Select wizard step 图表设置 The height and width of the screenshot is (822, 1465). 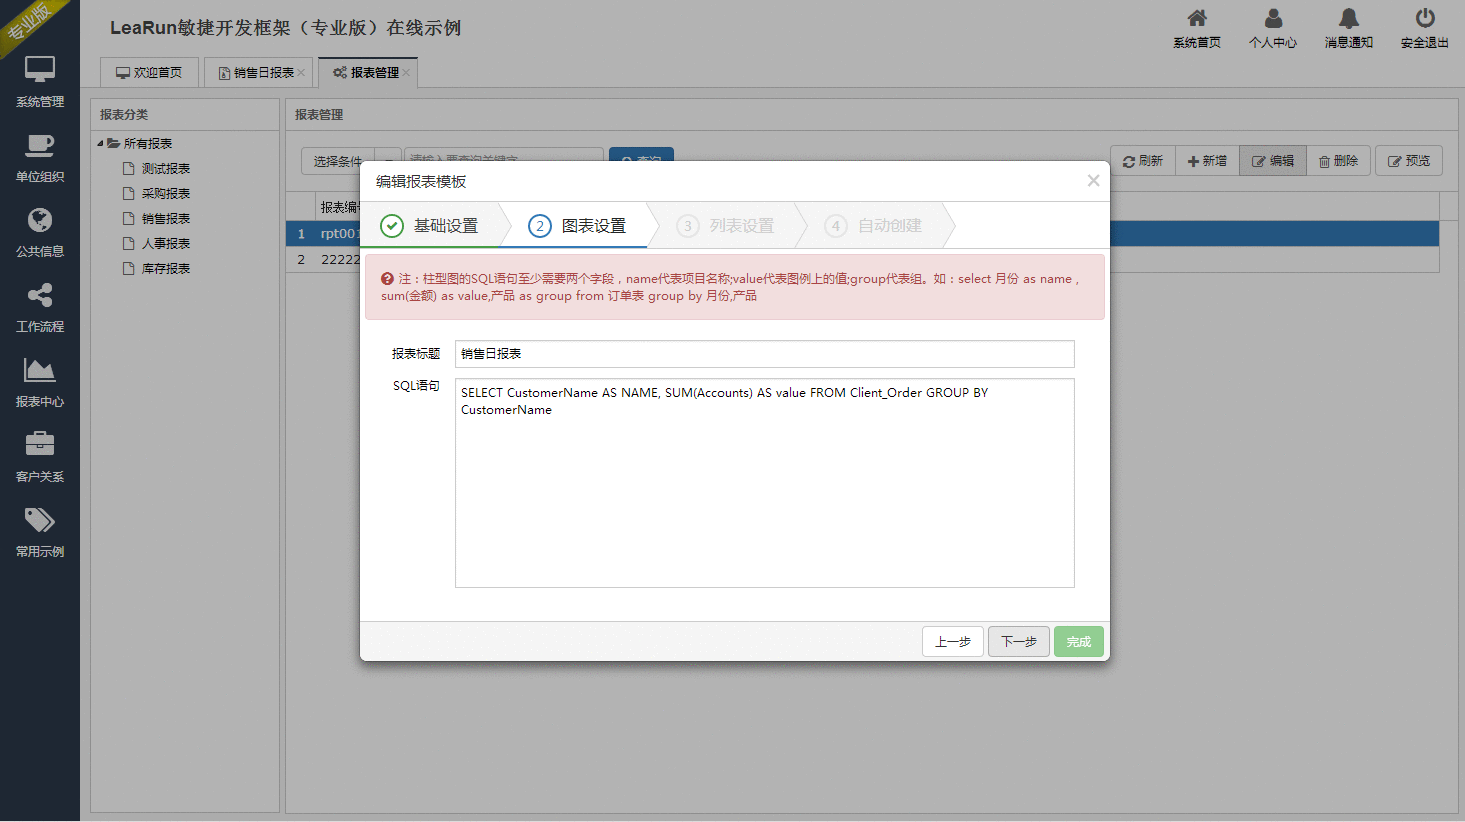578,226
